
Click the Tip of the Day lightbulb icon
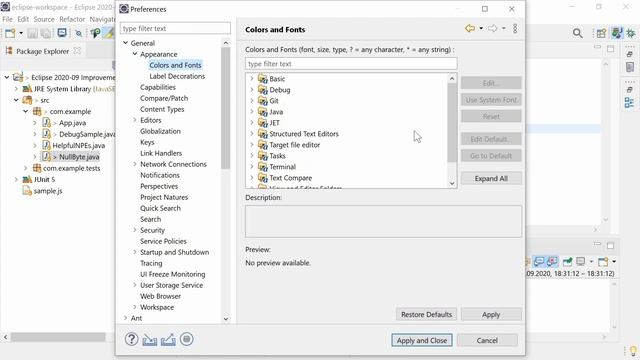pyautogui.click(x=633, y=351)
